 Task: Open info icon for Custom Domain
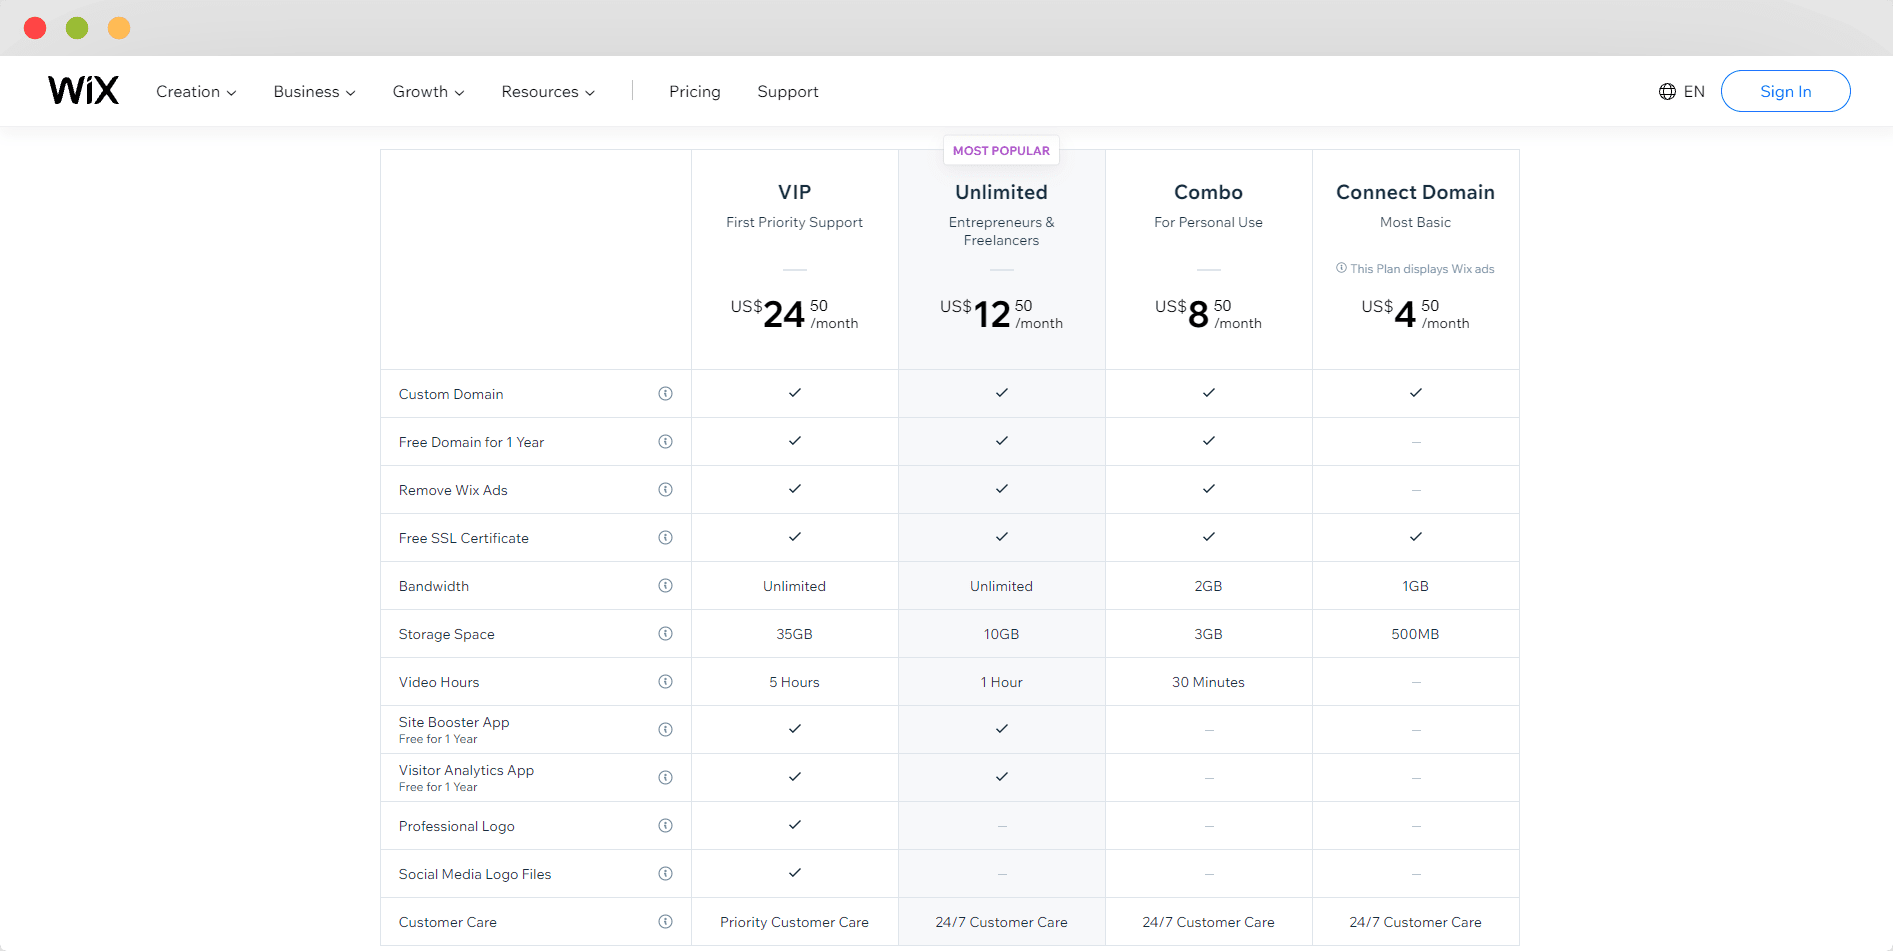pos(665,394)
